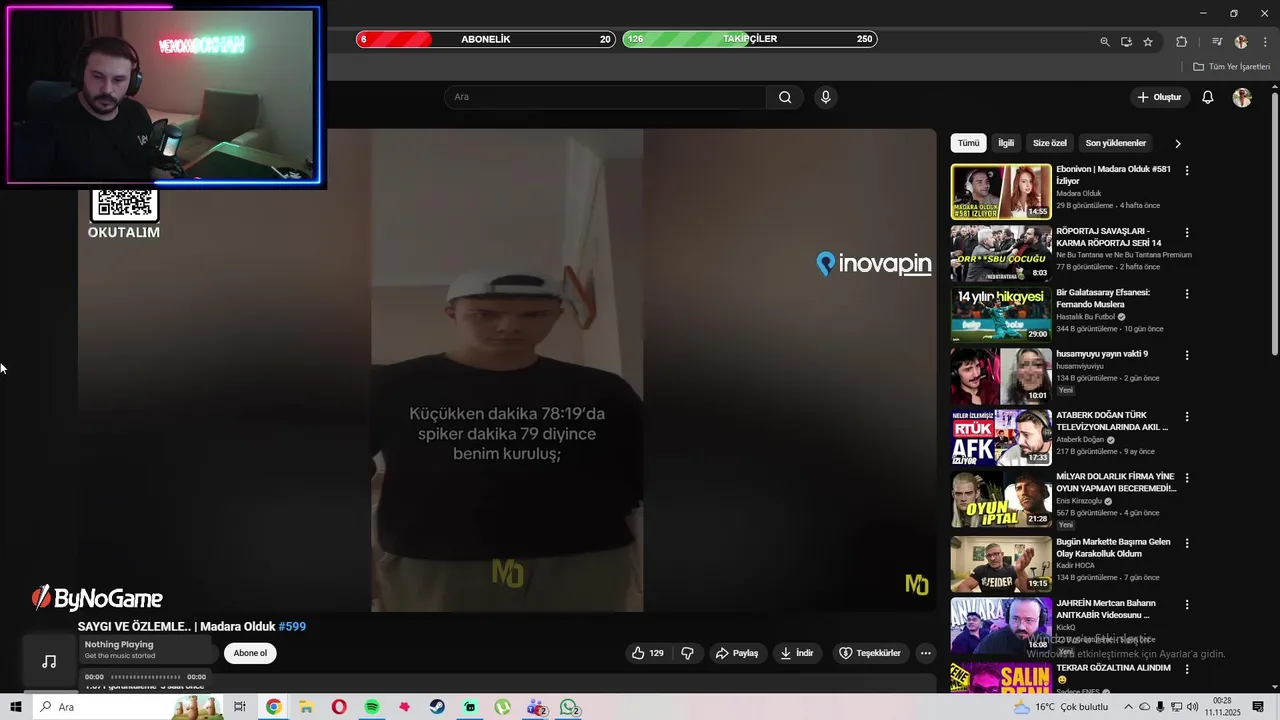Dislike the video with thumbs-down
Viewport: 1280px width, 720px height.
pyautogui.click(x=688, y=653)
